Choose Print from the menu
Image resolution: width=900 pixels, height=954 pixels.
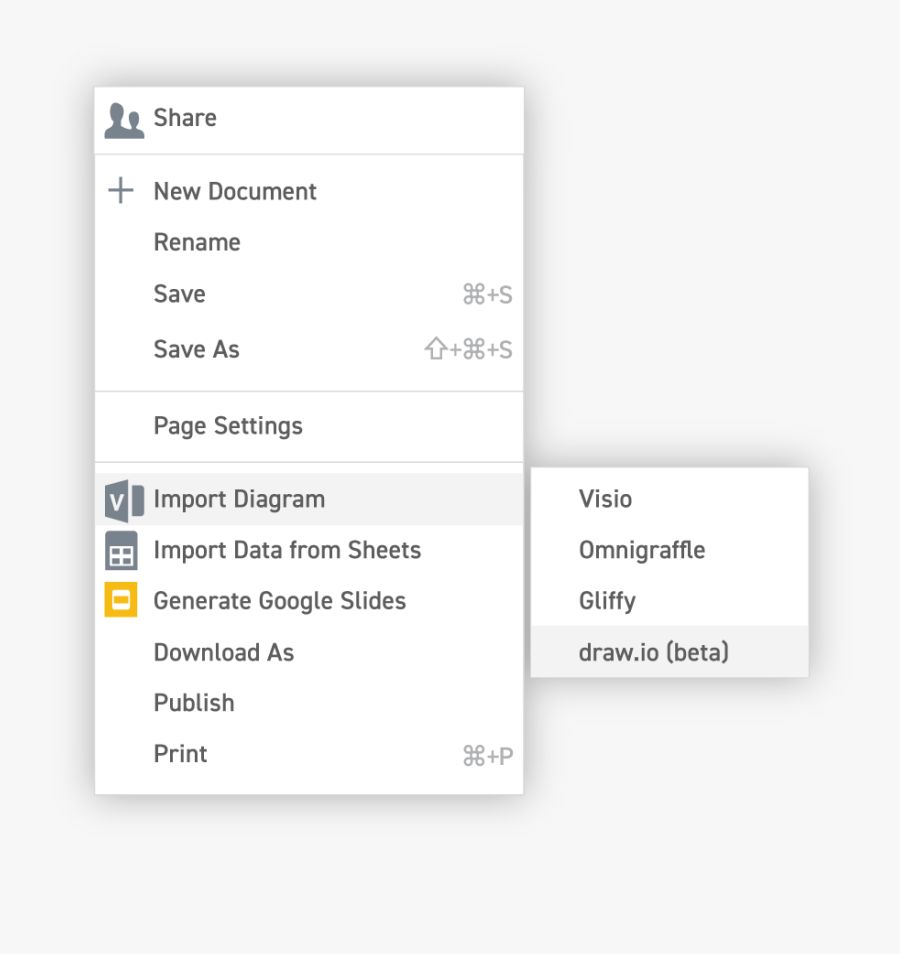181,754
